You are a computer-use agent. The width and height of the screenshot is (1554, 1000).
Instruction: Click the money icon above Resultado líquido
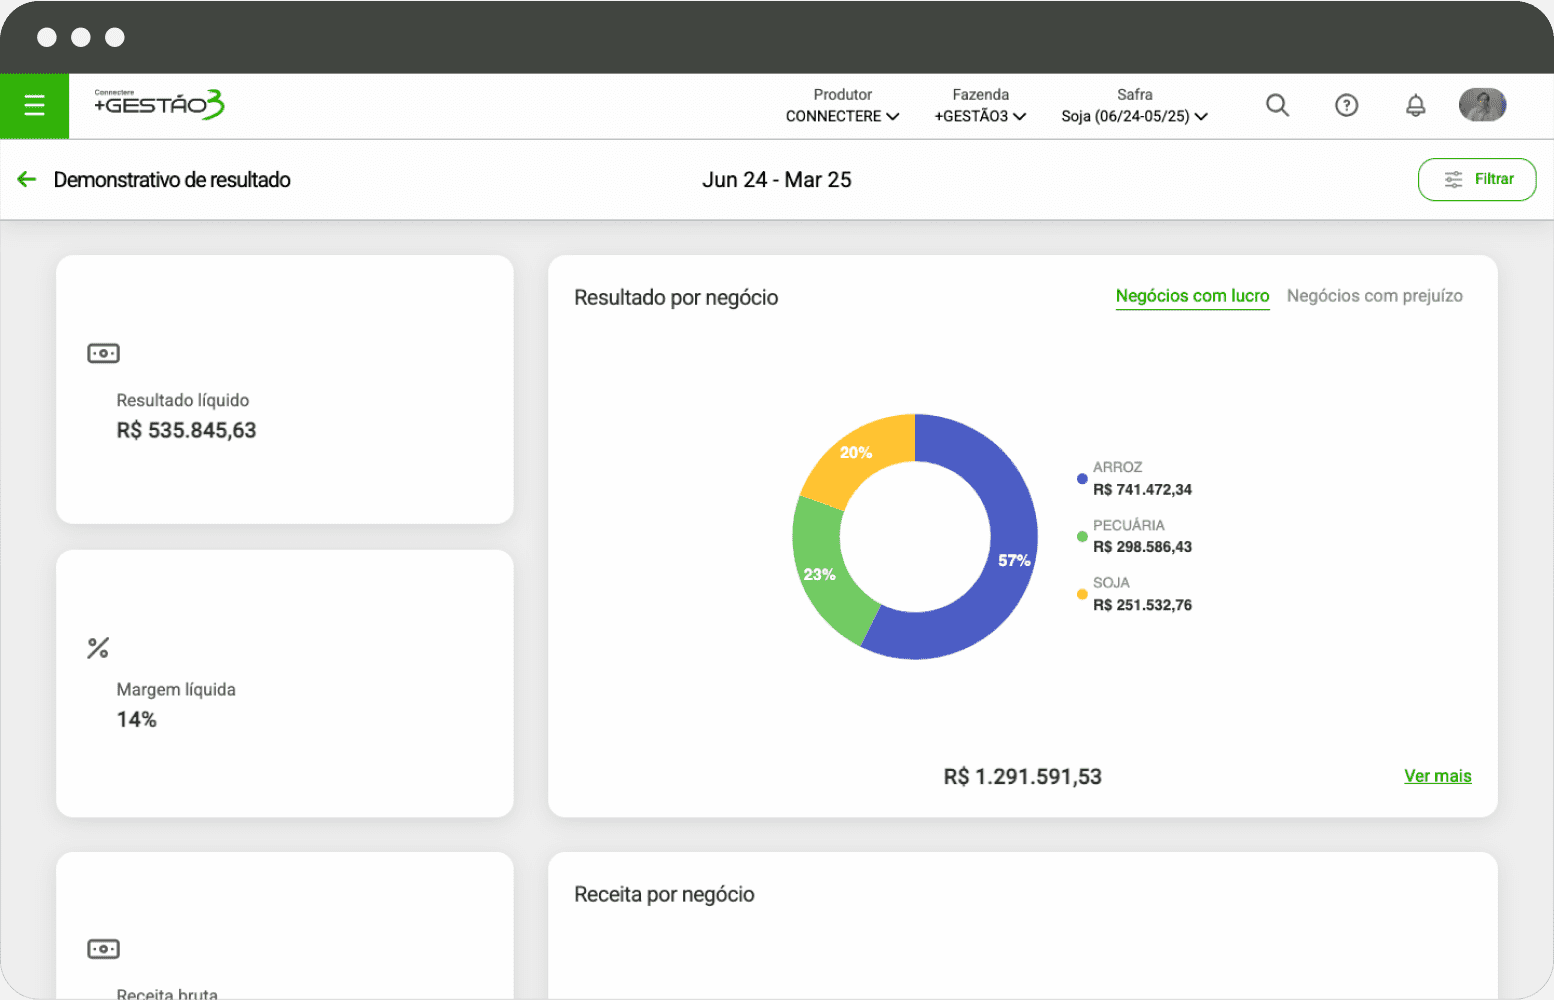tap(103, 353)
